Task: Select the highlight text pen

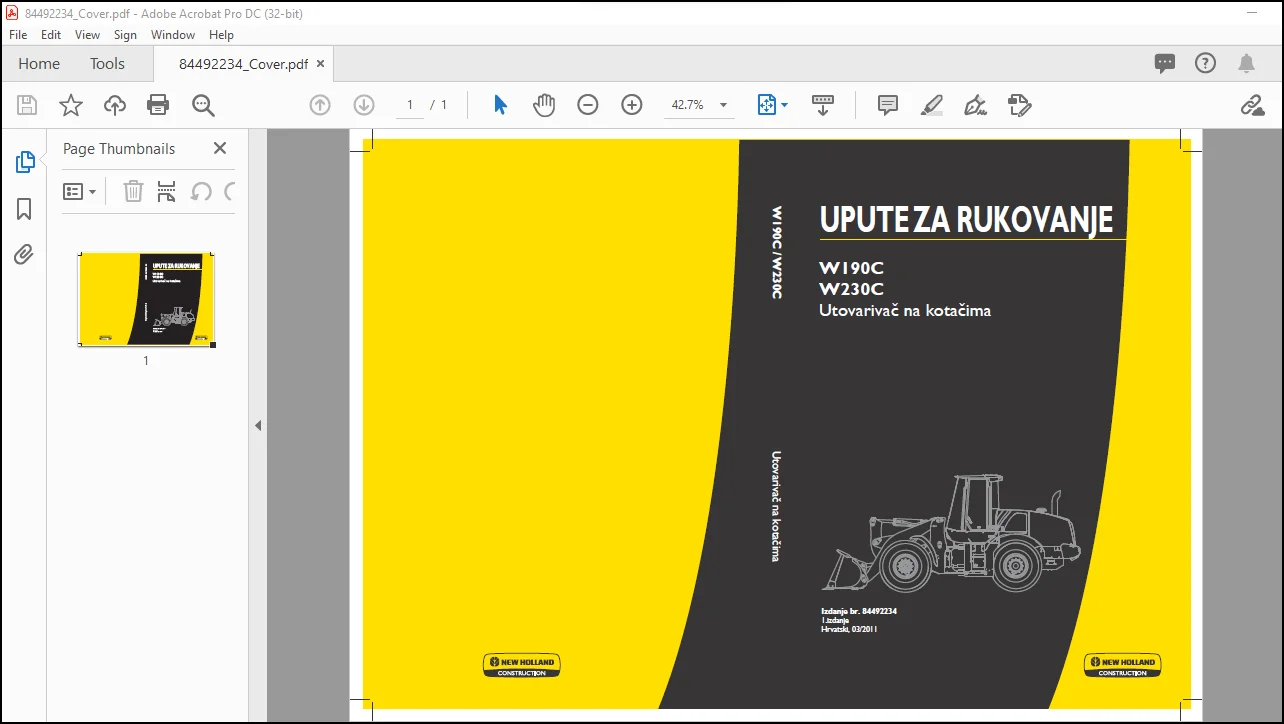Action: point(932,105)
